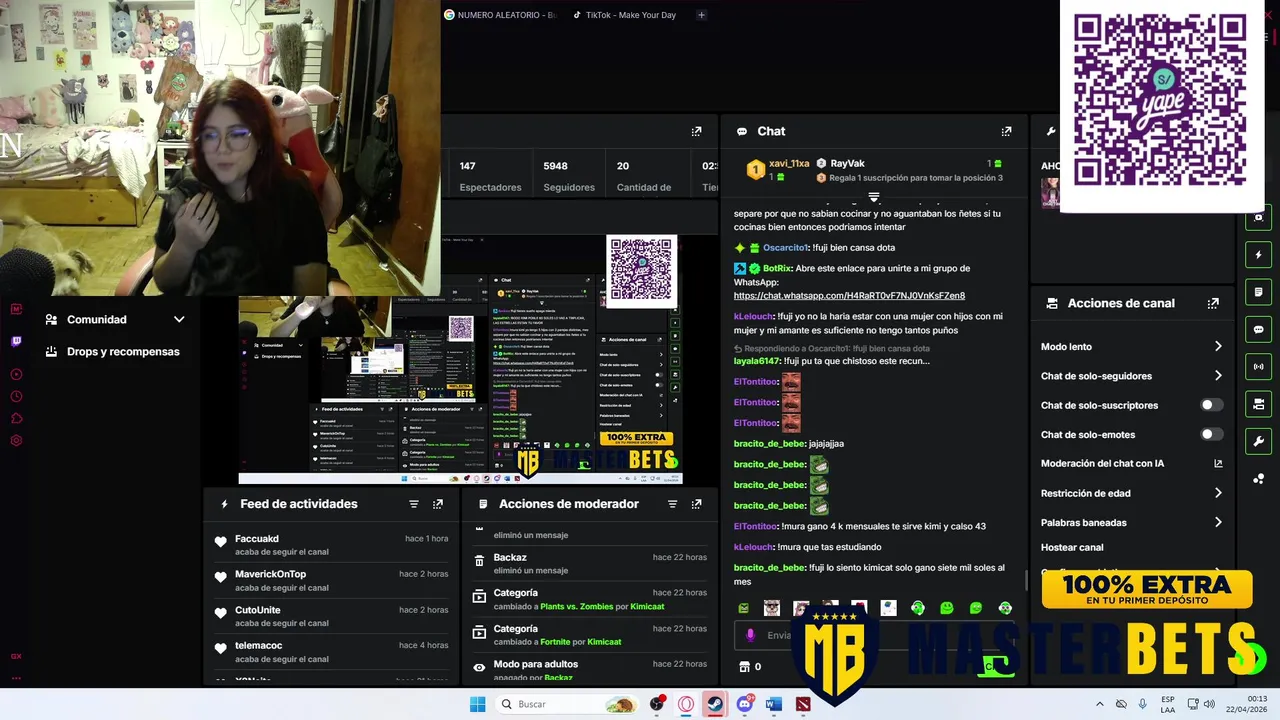The width and height of the screenshot is (1280, 720).
Task: Open Moderación del chat con IA link
Action: tap(1132, 463)
